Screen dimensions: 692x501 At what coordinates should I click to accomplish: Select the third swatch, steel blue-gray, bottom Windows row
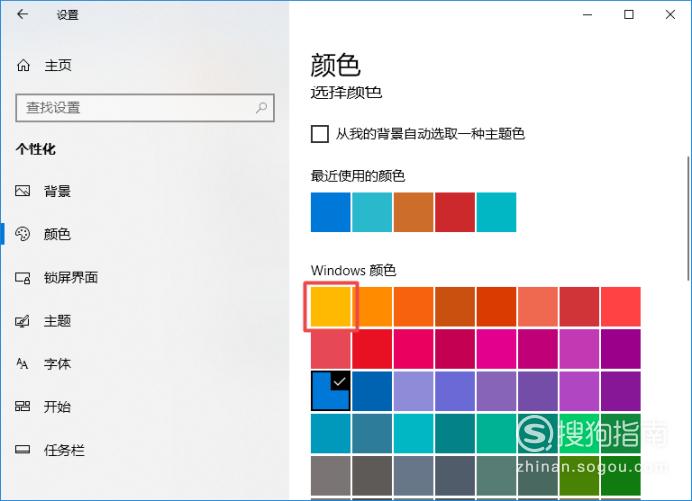(x=414, y=475)
